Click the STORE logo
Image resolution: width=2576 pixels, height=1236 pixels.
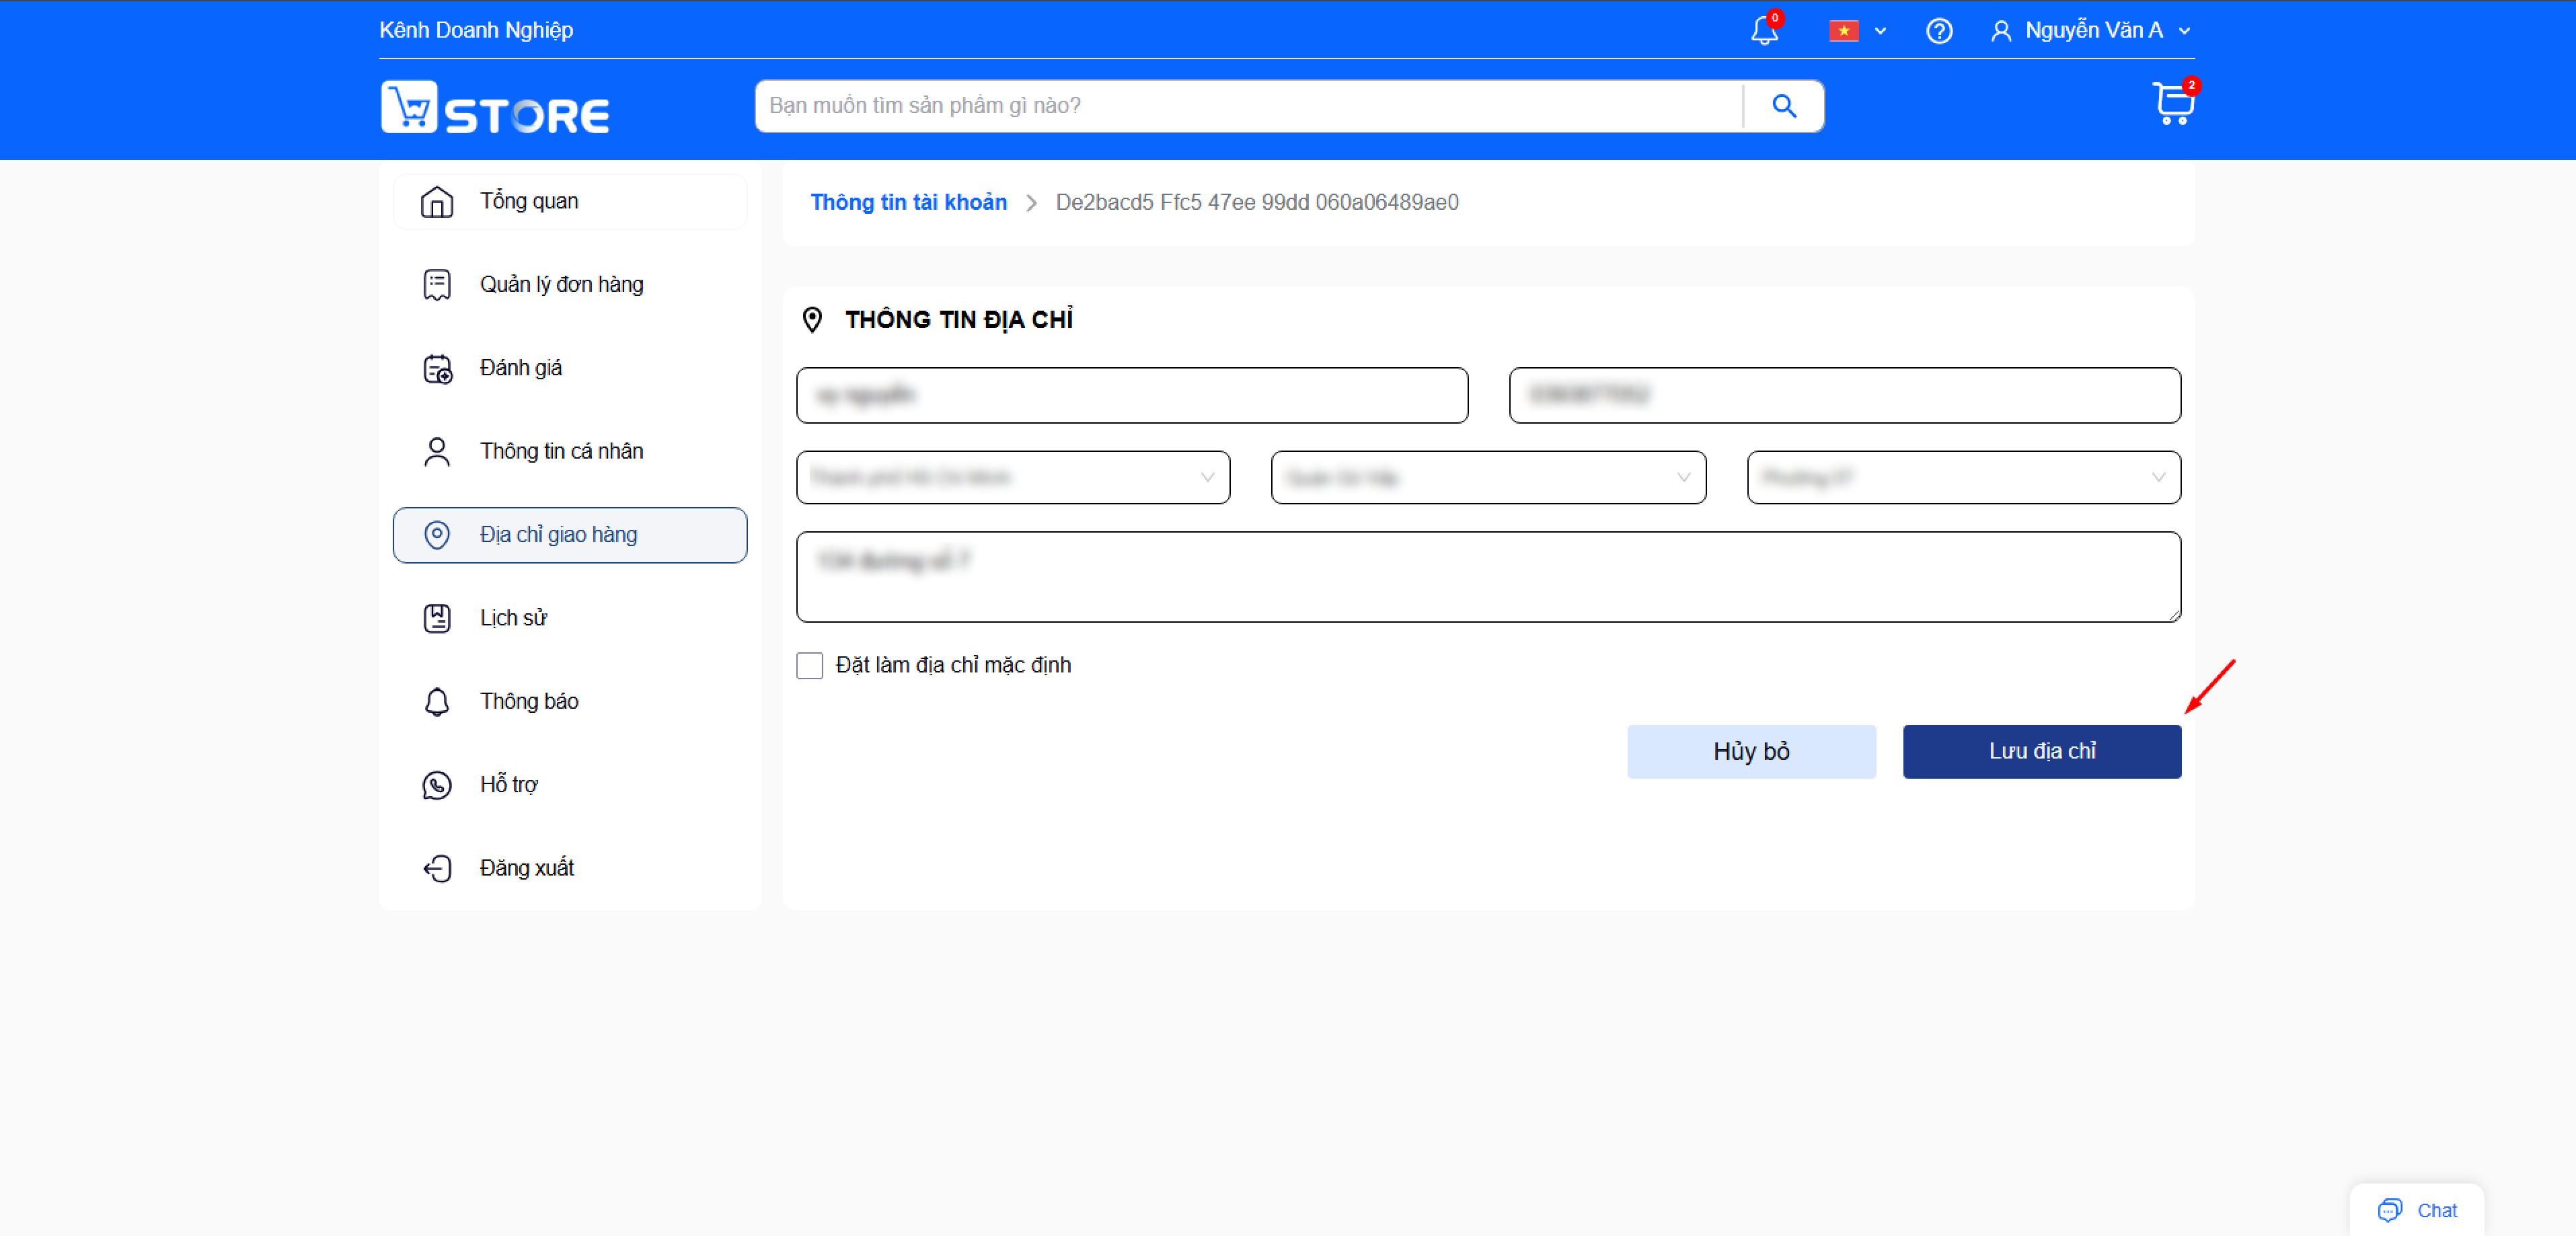point(495,107)
